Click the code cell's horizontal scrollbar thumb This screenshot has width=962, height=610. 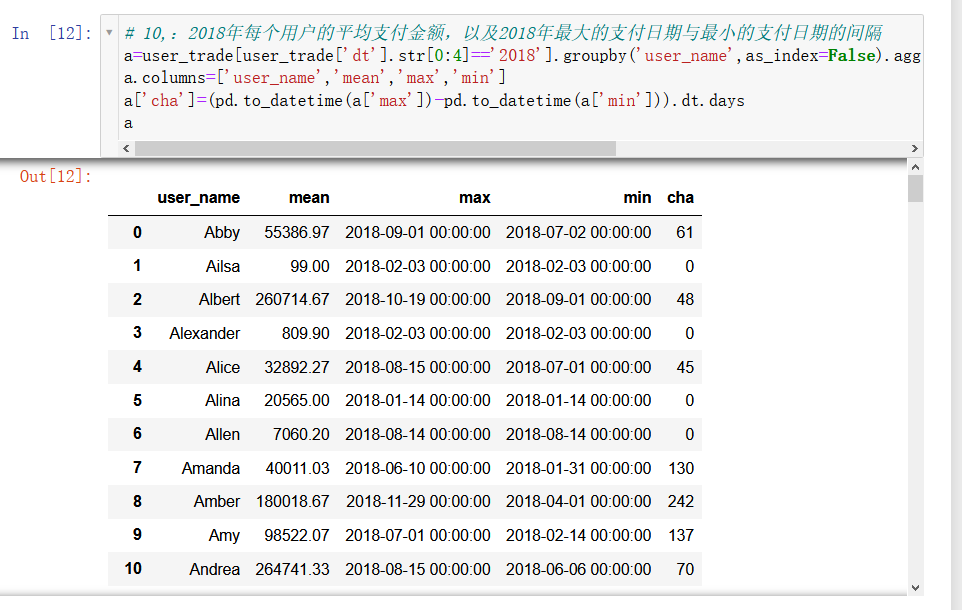pyautogui.click(x=375, y=149)
